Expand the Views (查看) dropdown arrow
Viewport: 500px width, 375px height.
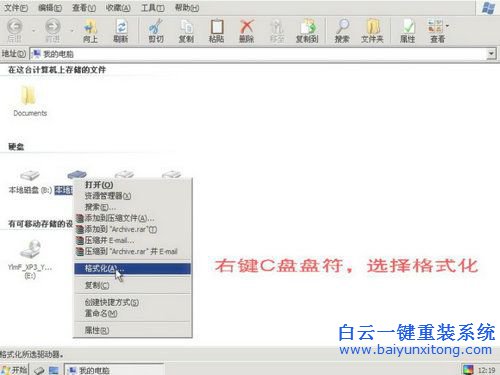click(x=447, y=26)
